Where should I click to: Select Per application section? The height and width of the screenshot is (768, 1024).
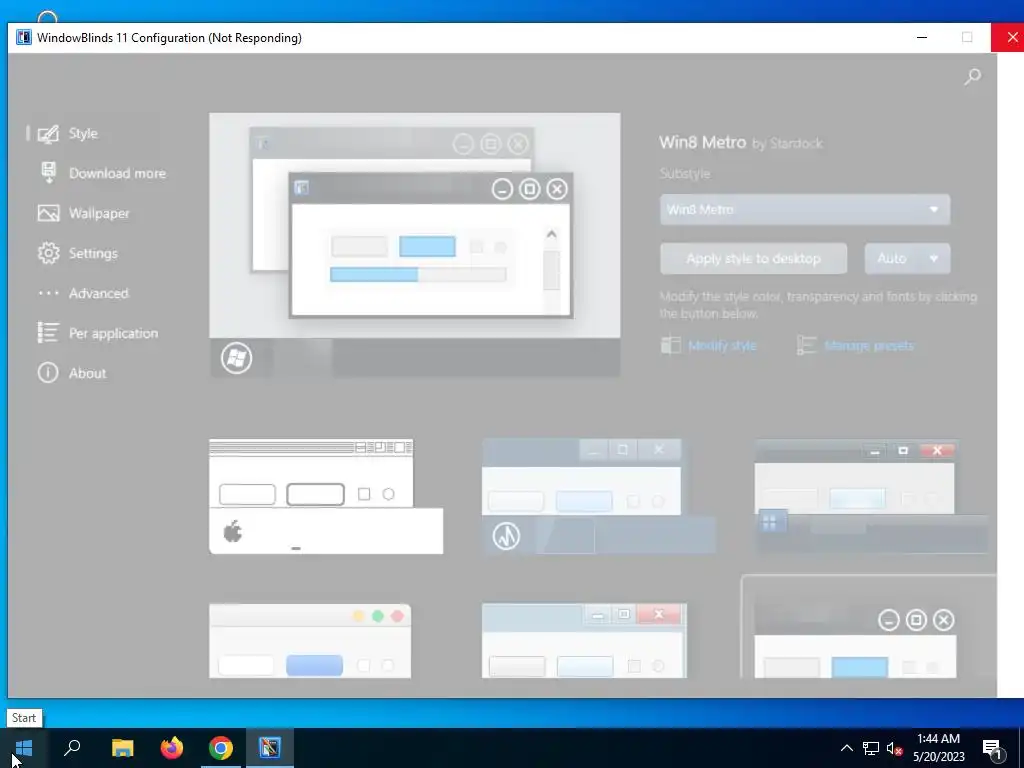point(114,333)
